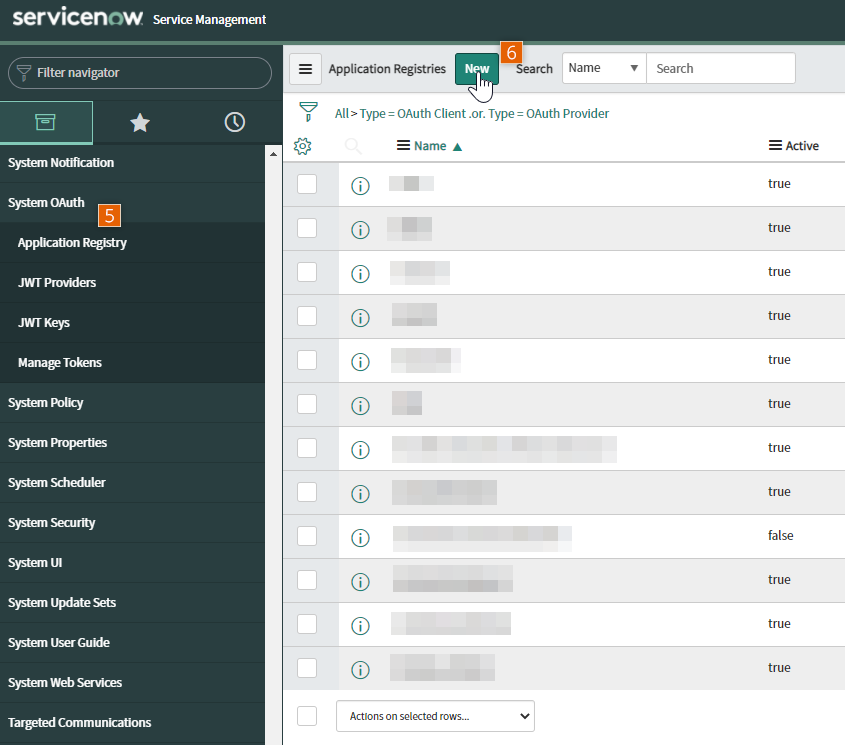
Task: Tick the first row's checkbox
Action: click(x=307, y=184)
